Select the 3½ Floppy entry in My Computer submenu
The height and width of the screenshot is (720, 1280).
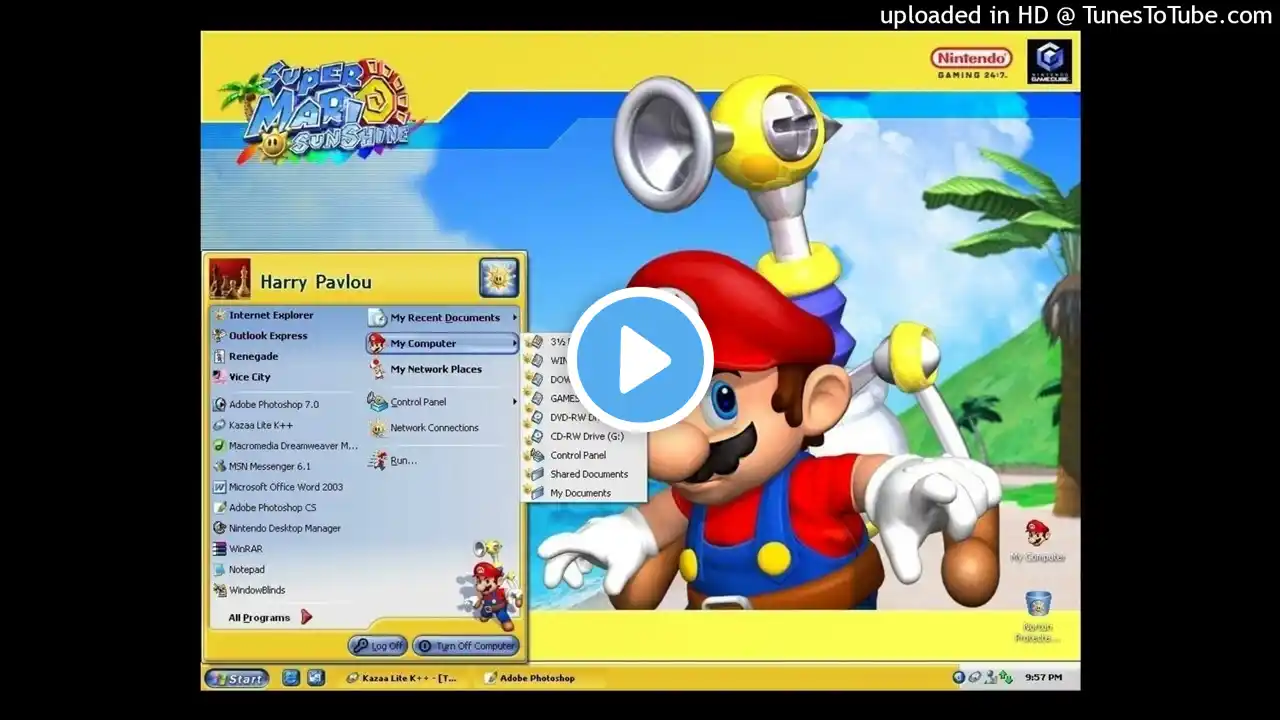[x=548, y=342]
